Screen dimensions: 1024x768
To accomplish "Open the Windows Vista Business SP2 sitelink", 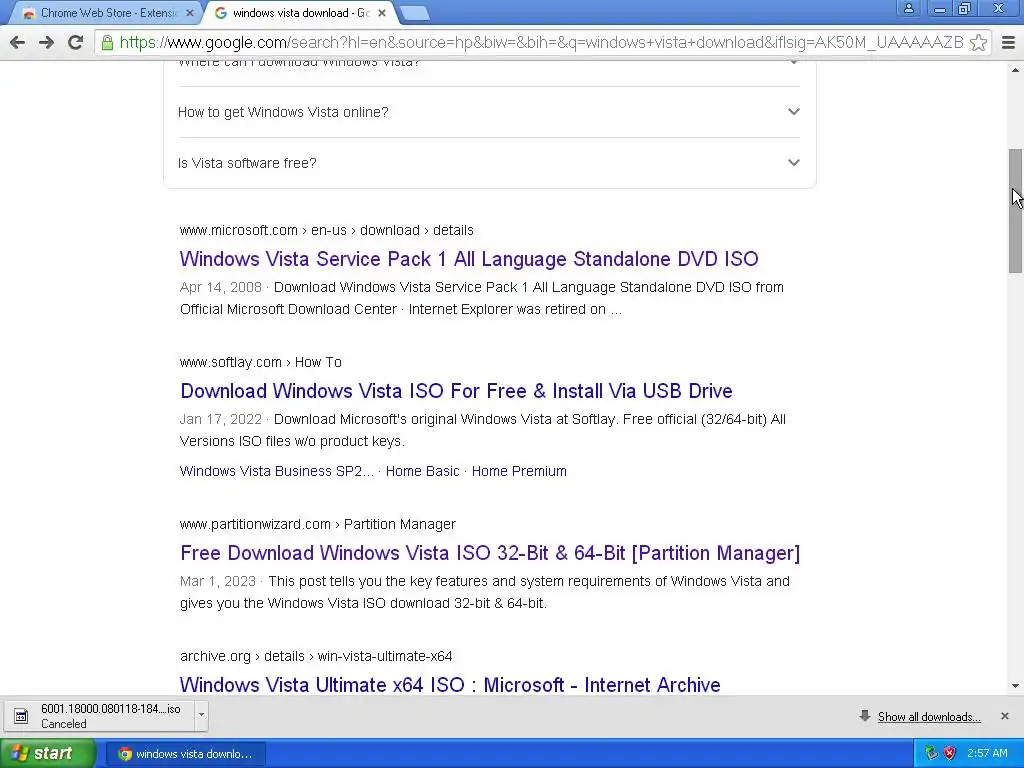I will (x=276, y=471).
